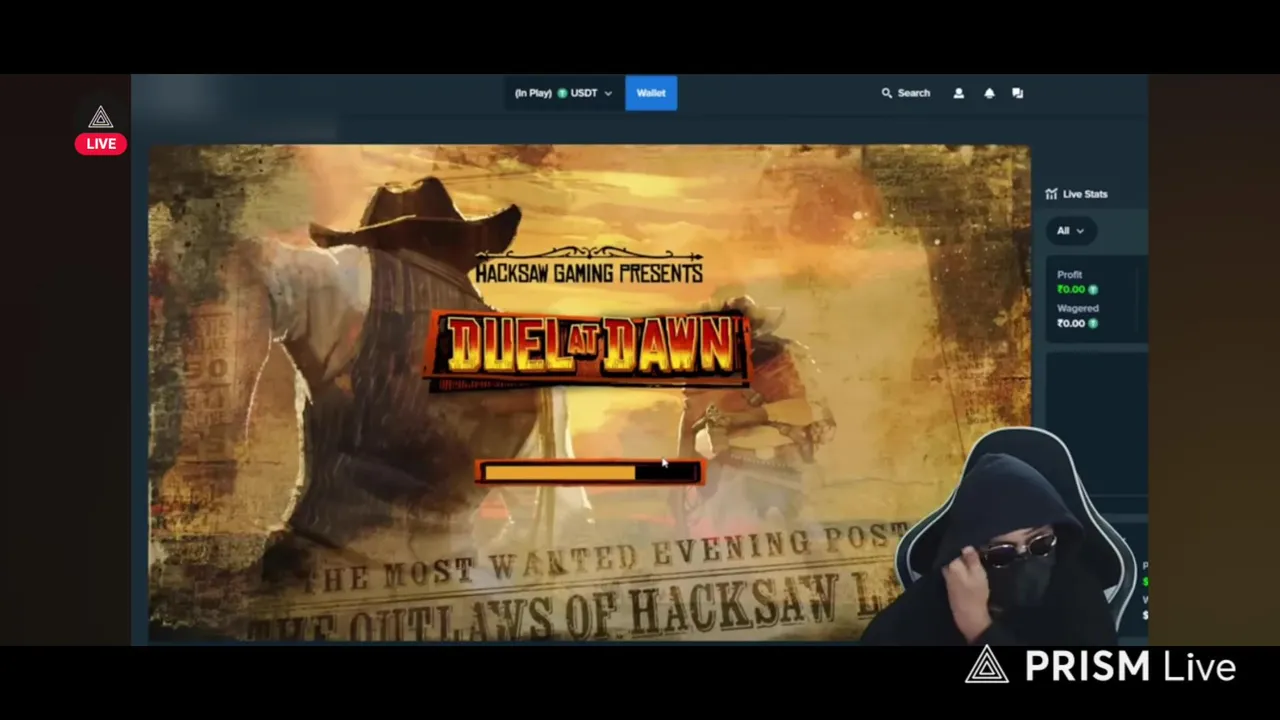Open notifications bell icon

[x=989, y=93]
